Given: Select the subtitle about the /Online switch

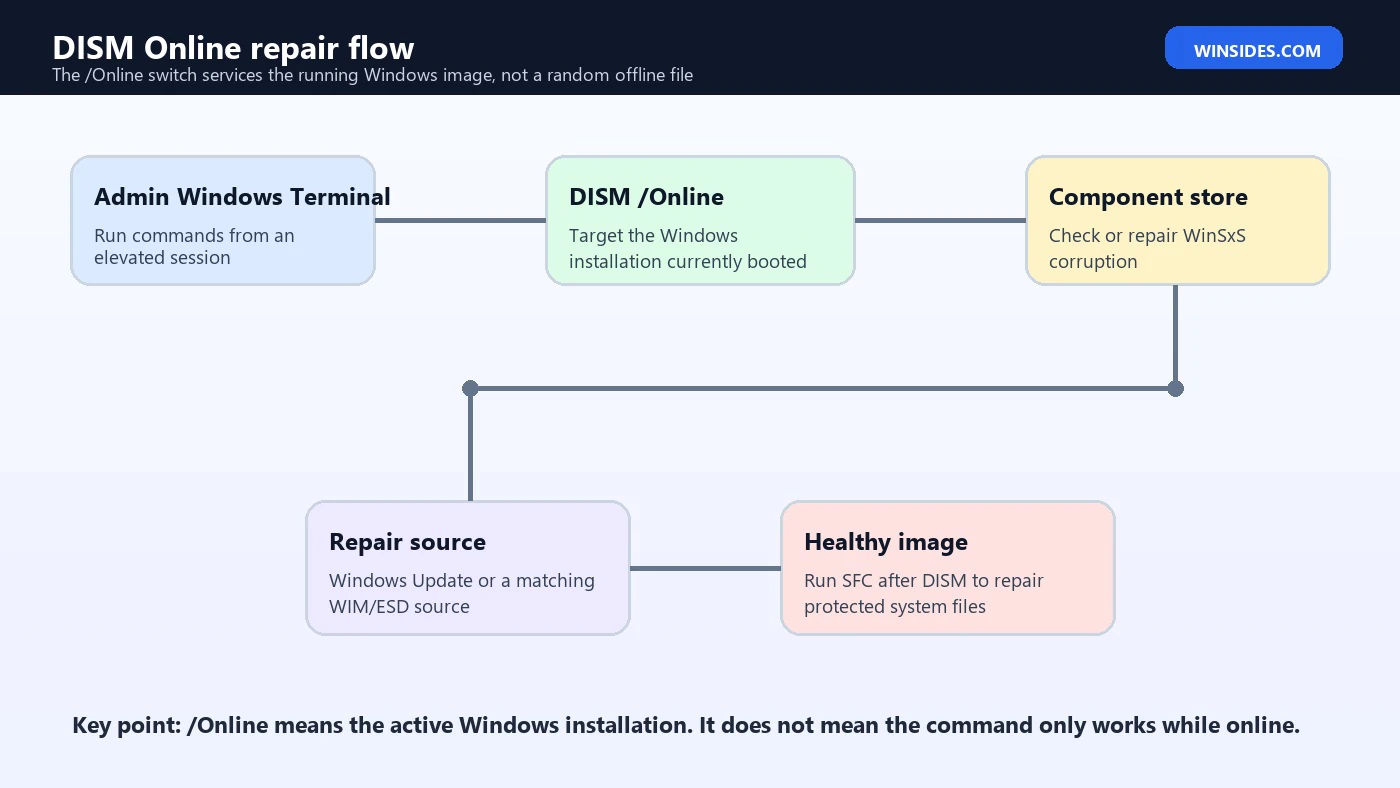Looking at the screenshot, I should (372, 75).
